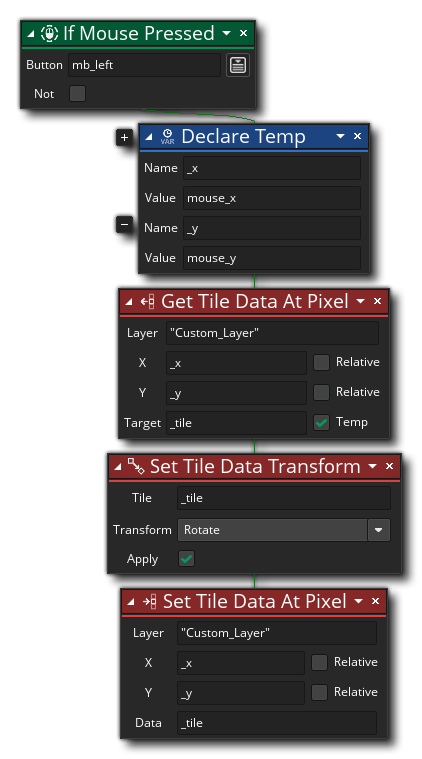Collapse the Set Tile Data At Pixel node
Viewport: 422px width, 759px height.
coord(131,602)
